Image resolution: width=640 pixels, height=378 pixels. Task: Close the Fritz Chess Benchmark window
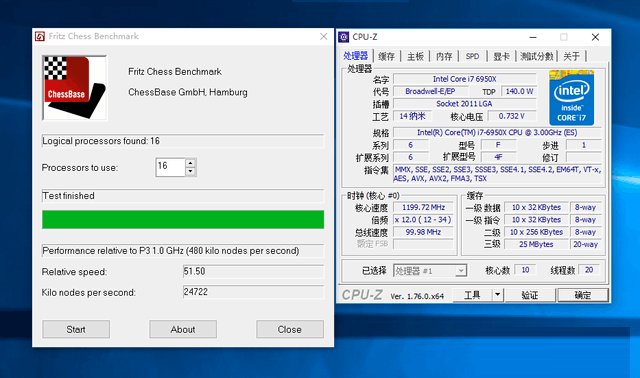click(x=324, y=37)
